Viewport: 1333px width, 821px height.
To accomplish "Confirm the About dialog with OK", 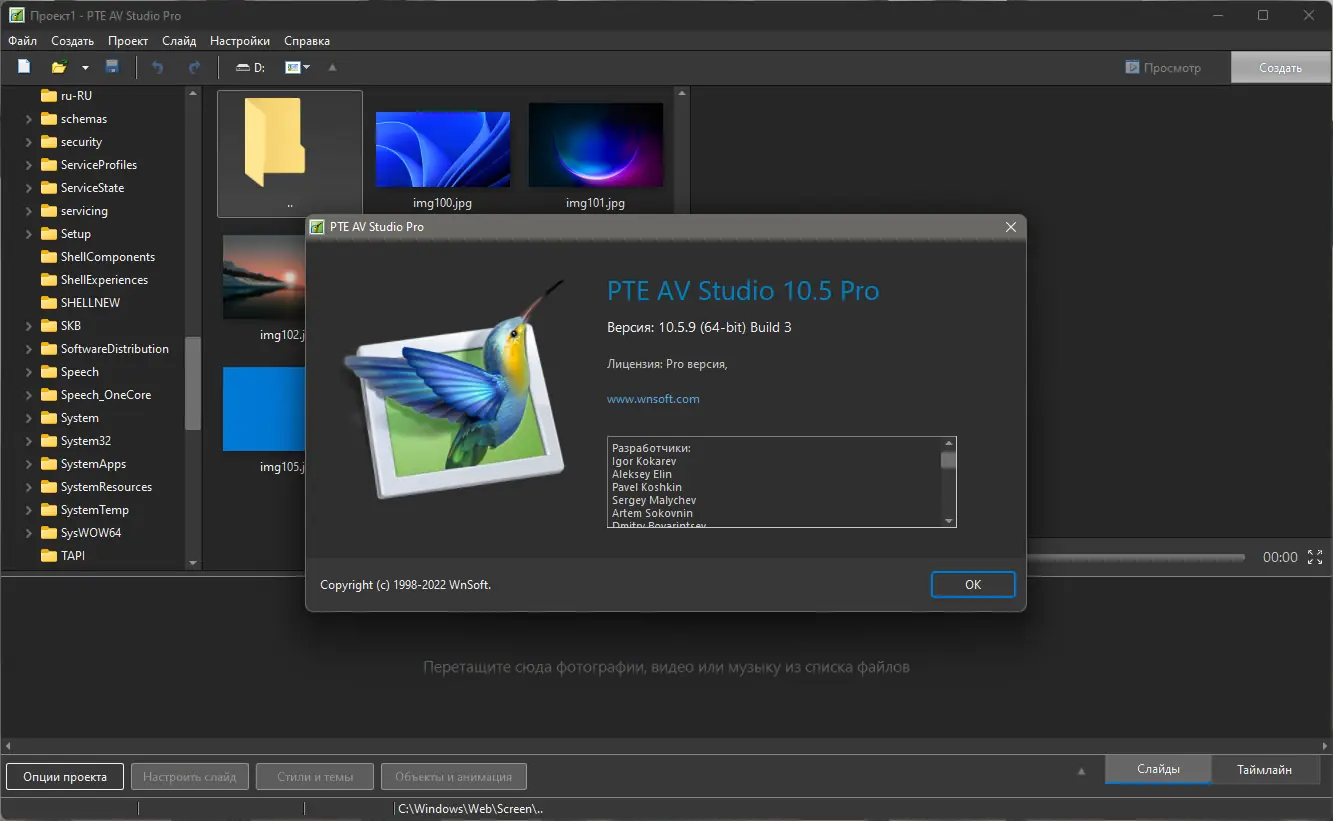I will [x=973, y=585].
